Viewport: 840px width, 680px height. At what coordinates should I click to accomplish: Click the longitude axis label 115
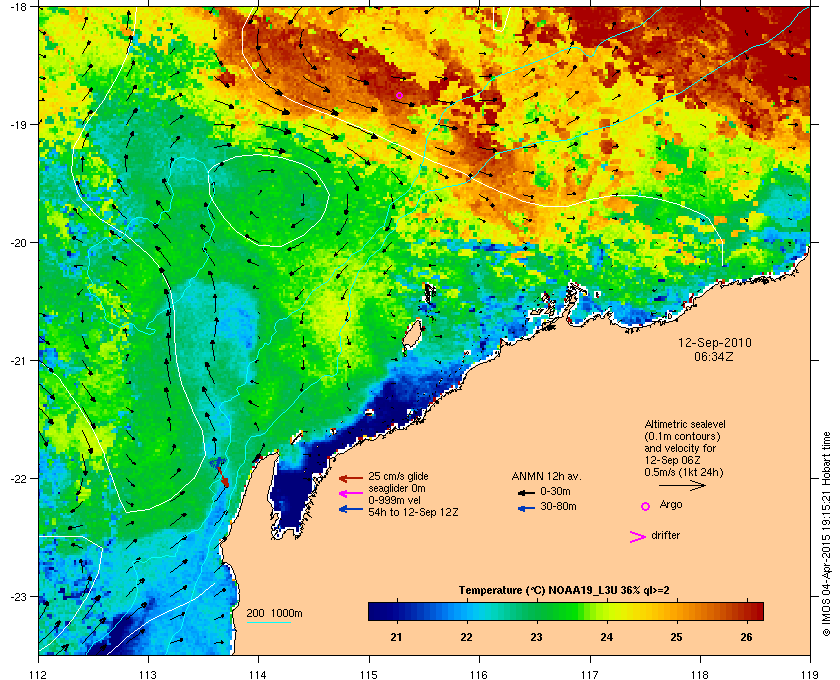point(369,674)
